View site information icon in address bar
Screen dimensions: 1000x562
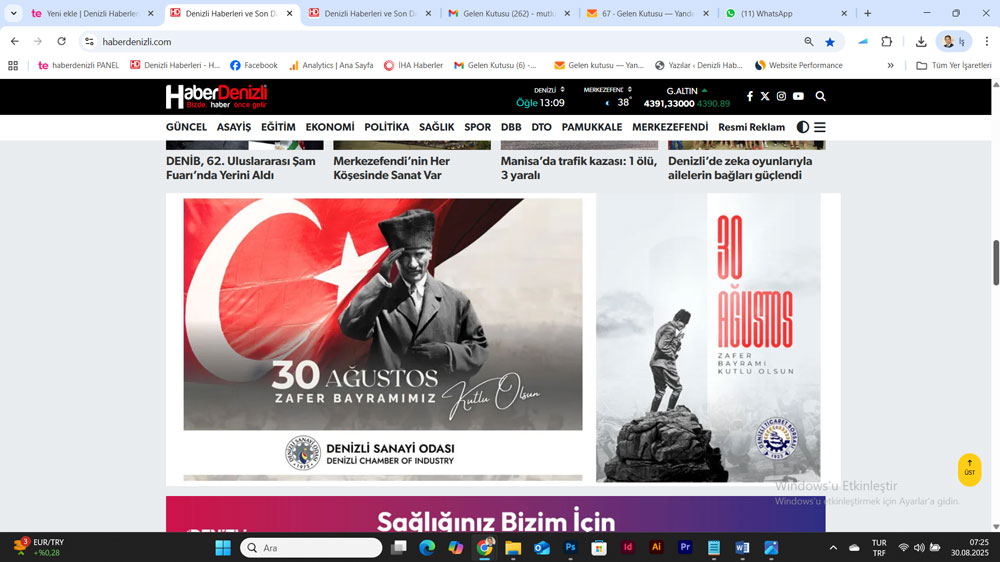point(89,41)
